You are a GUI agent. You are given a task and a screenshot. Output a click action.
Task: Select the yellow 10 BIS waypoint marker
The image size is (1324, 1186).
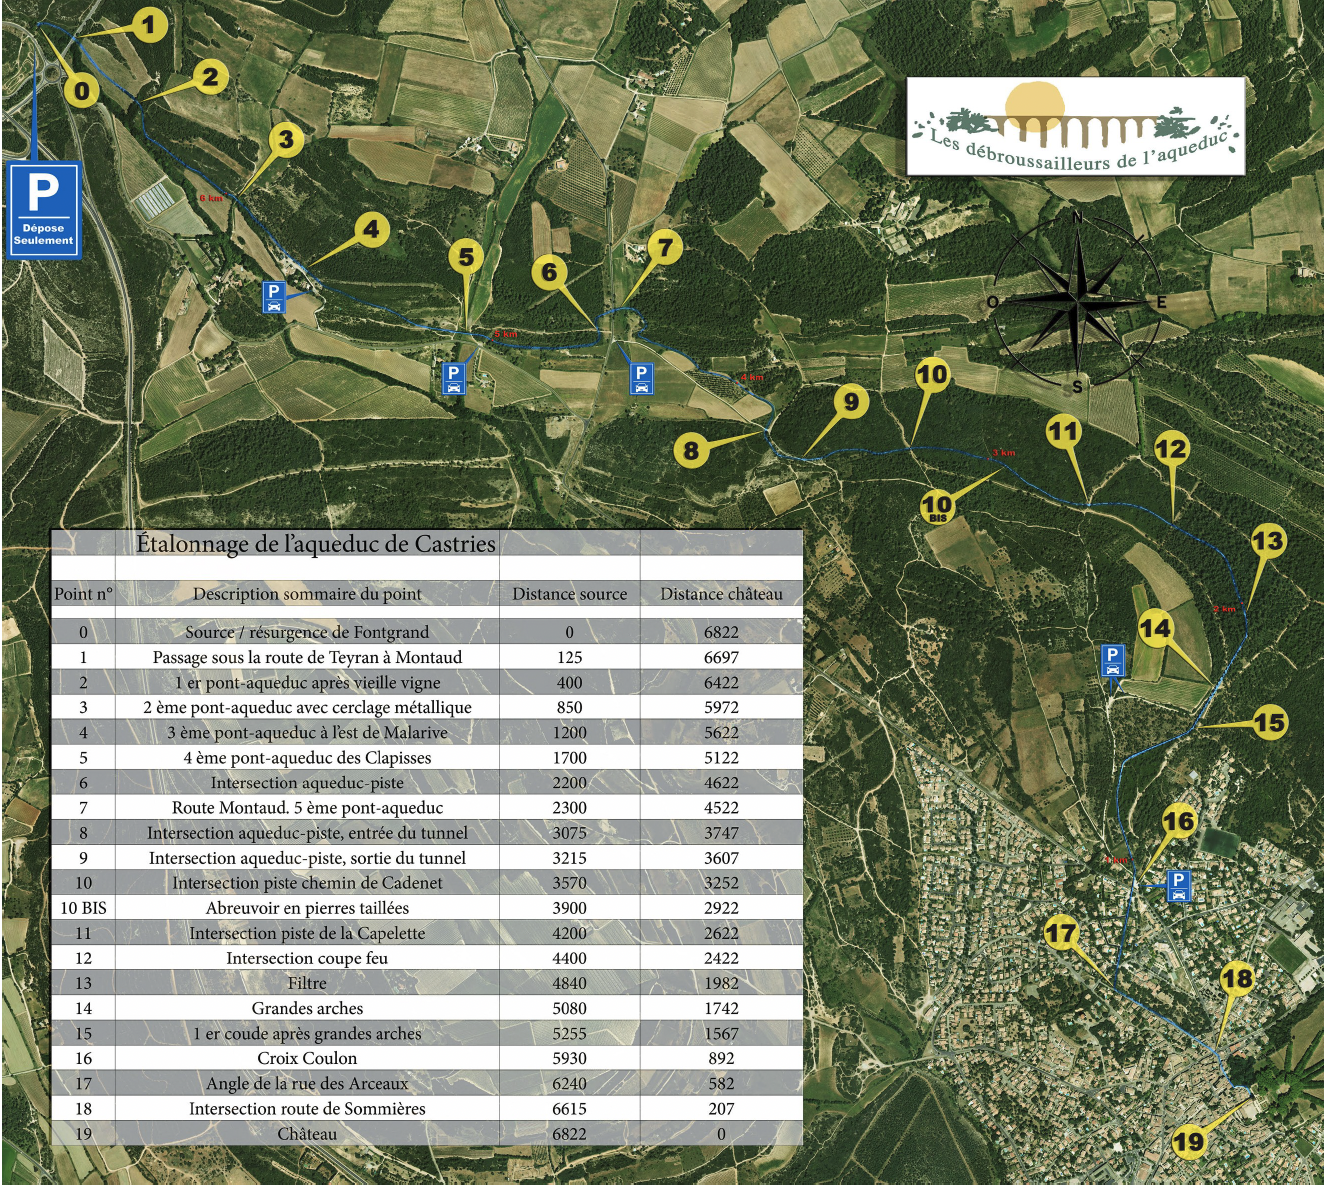tap(937, 506)
